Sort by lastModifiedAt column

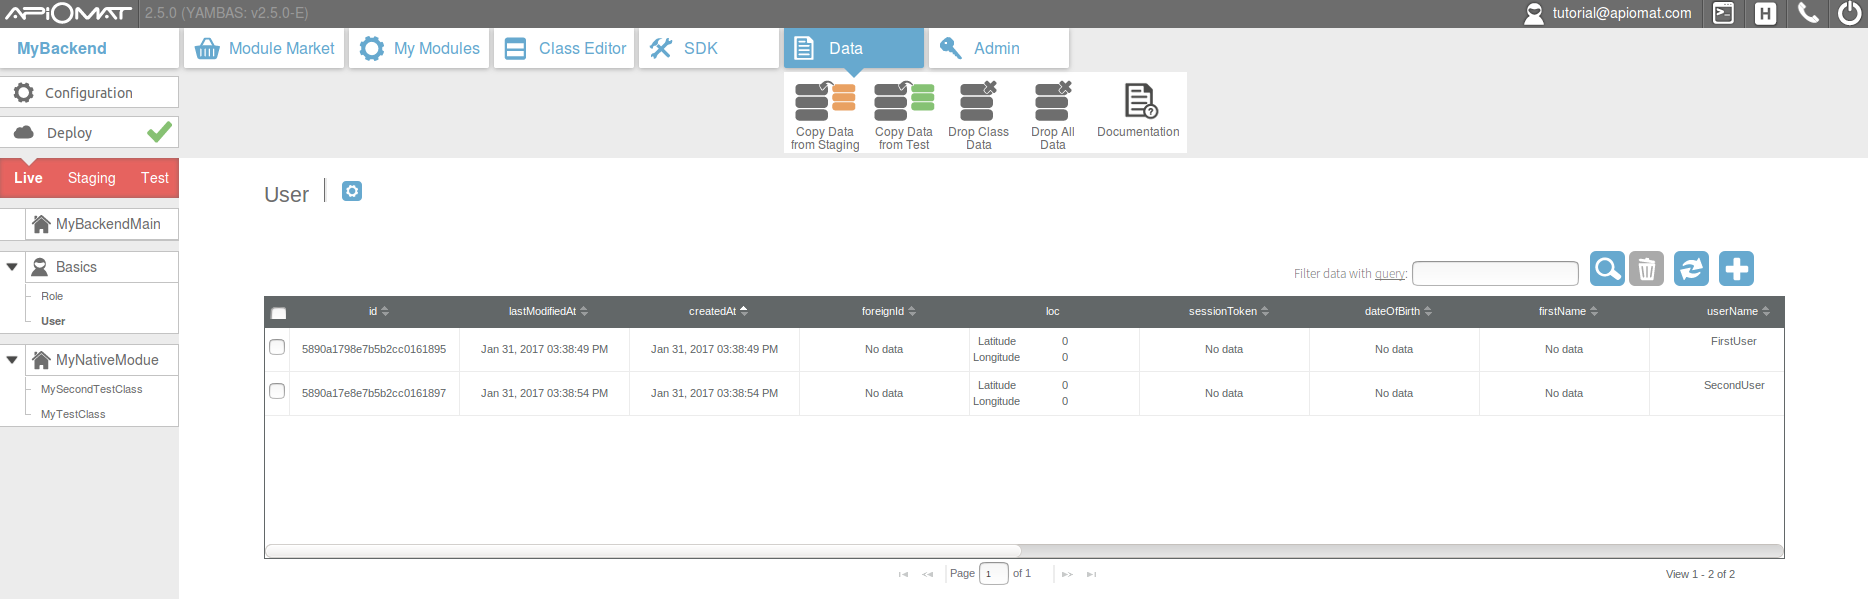coord(548,311)
